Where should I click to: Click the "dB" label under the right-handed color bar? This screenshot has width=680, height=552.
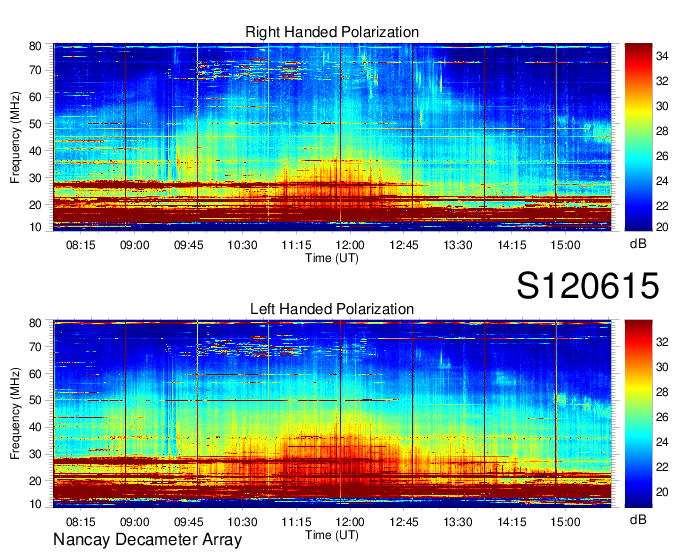(x=638, y=244)
